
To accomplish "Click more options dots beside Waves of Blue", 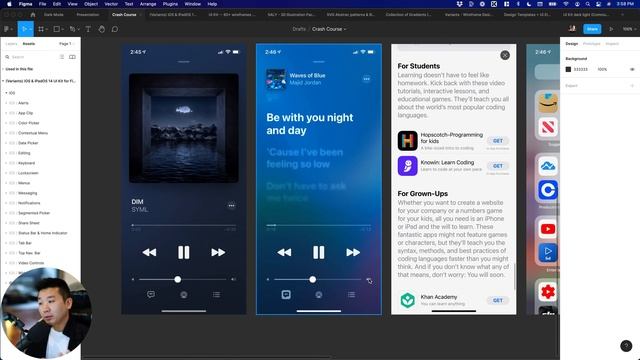I will [367, 79].
